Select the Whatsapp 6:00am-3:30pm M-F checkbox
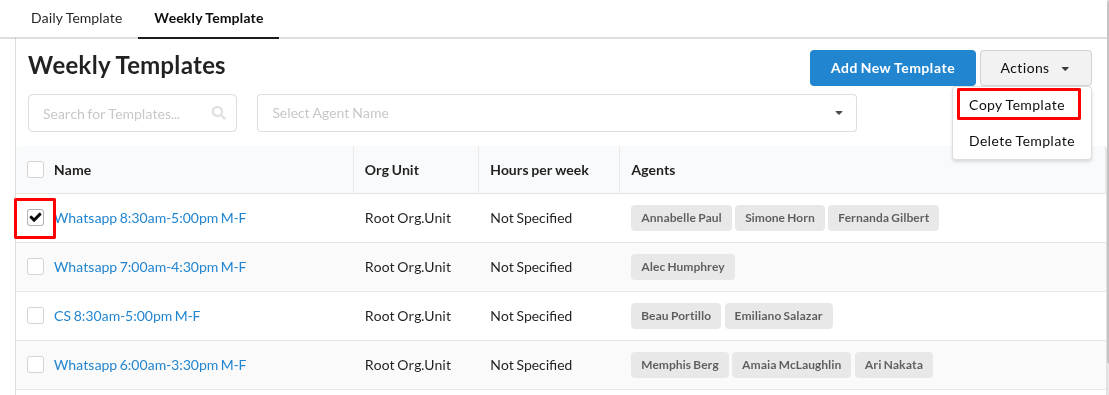The width and height of the screenshot is (1109, 395). 35,365
